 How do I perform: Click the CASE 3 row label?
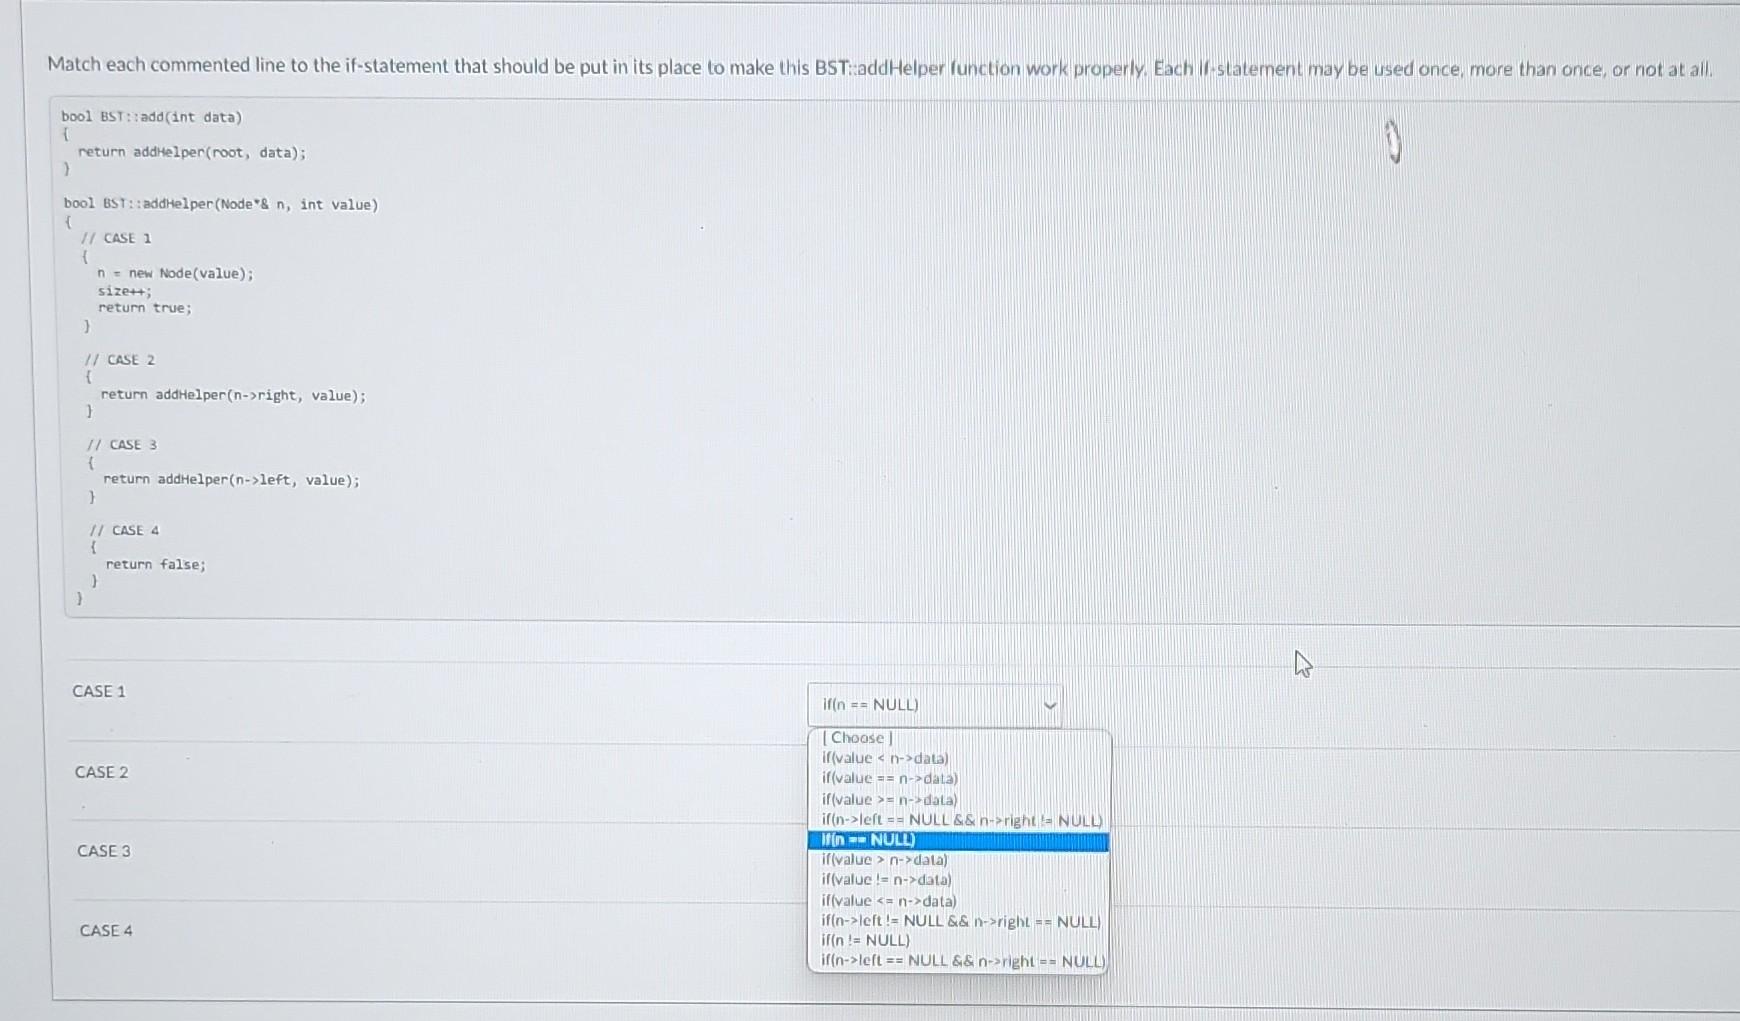point(104,851)
